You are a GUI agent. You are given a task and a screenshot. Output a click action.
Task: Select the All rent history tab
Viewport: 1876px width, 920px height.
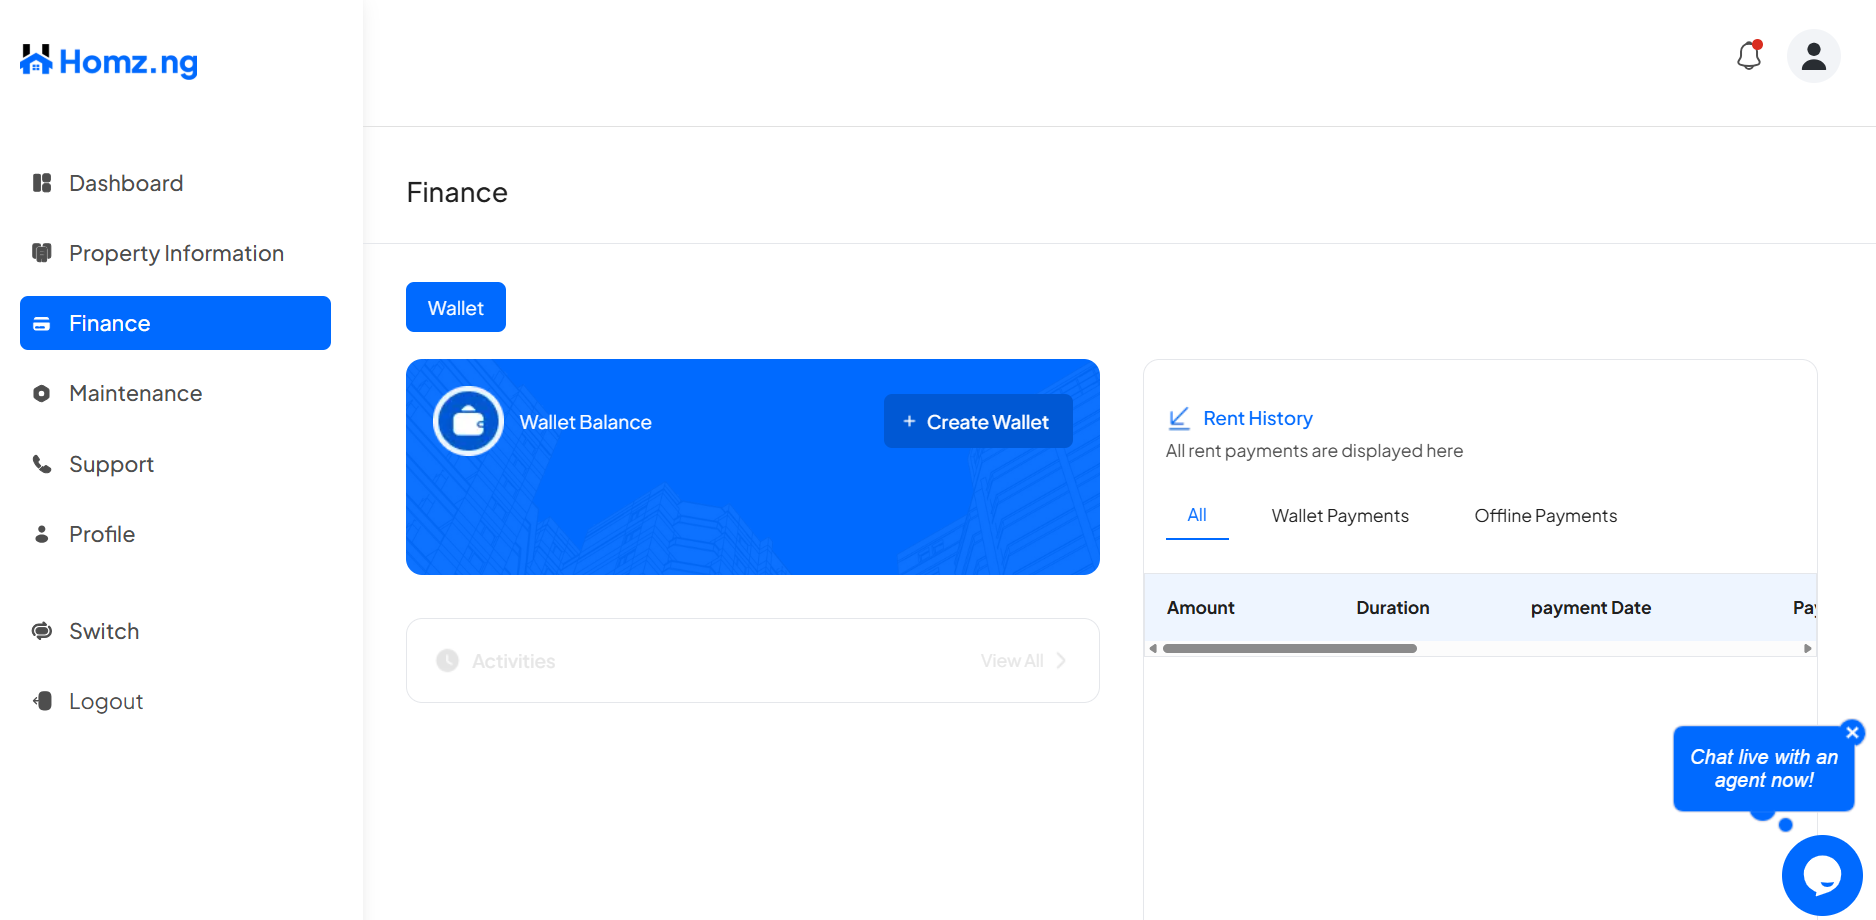pos(1197,516)
